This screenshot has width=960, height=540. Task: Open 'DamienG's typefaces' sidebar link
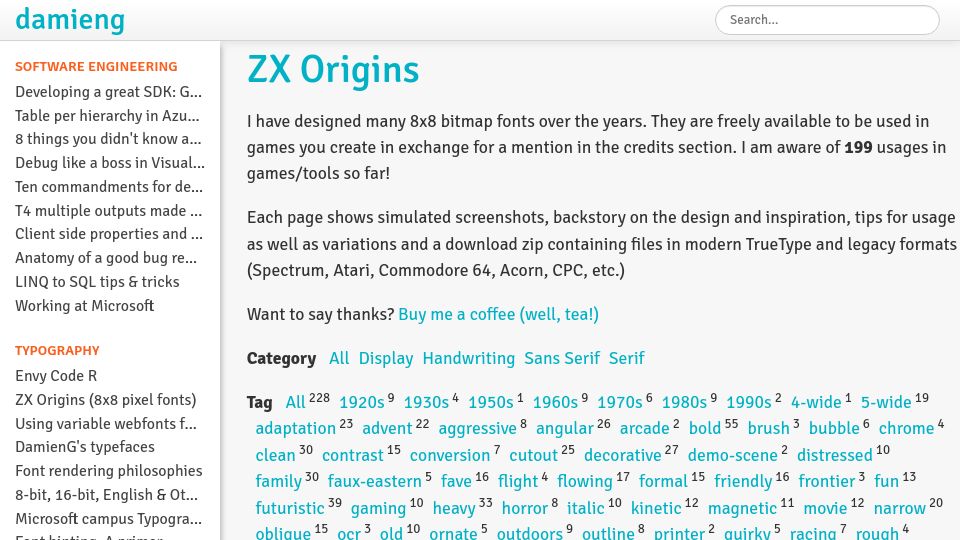click(x=85, y=447)
